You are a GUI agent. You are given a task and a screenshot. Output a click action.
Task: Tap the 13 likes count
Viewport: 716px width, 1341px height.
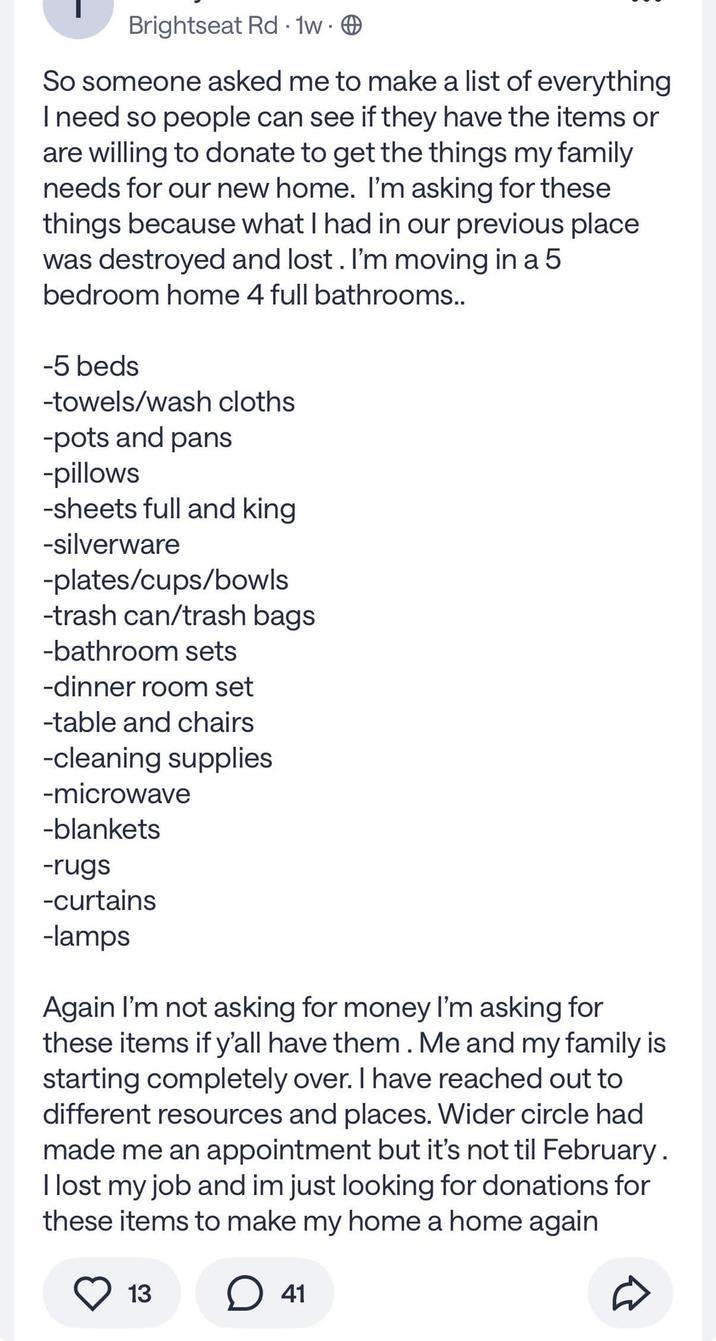point(140,1293)
